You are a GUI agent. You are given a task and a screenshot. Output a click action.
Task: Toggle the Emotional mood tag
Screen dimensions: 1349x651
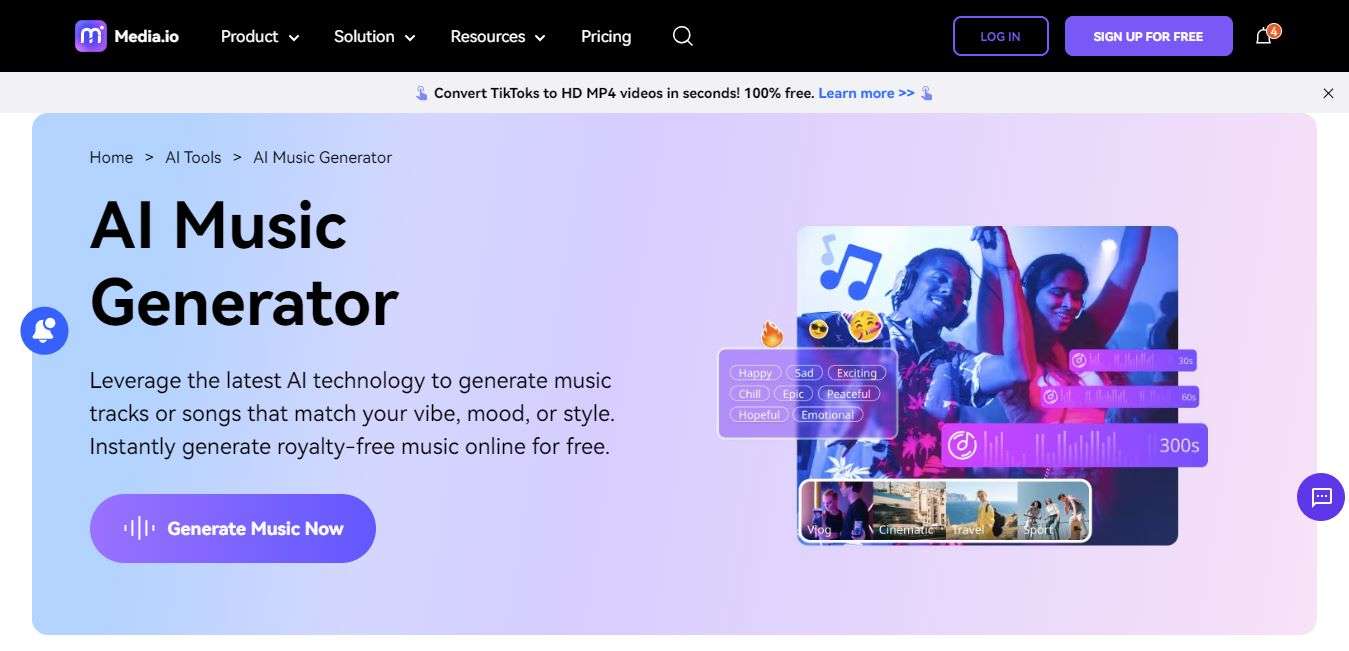[828, 415]
